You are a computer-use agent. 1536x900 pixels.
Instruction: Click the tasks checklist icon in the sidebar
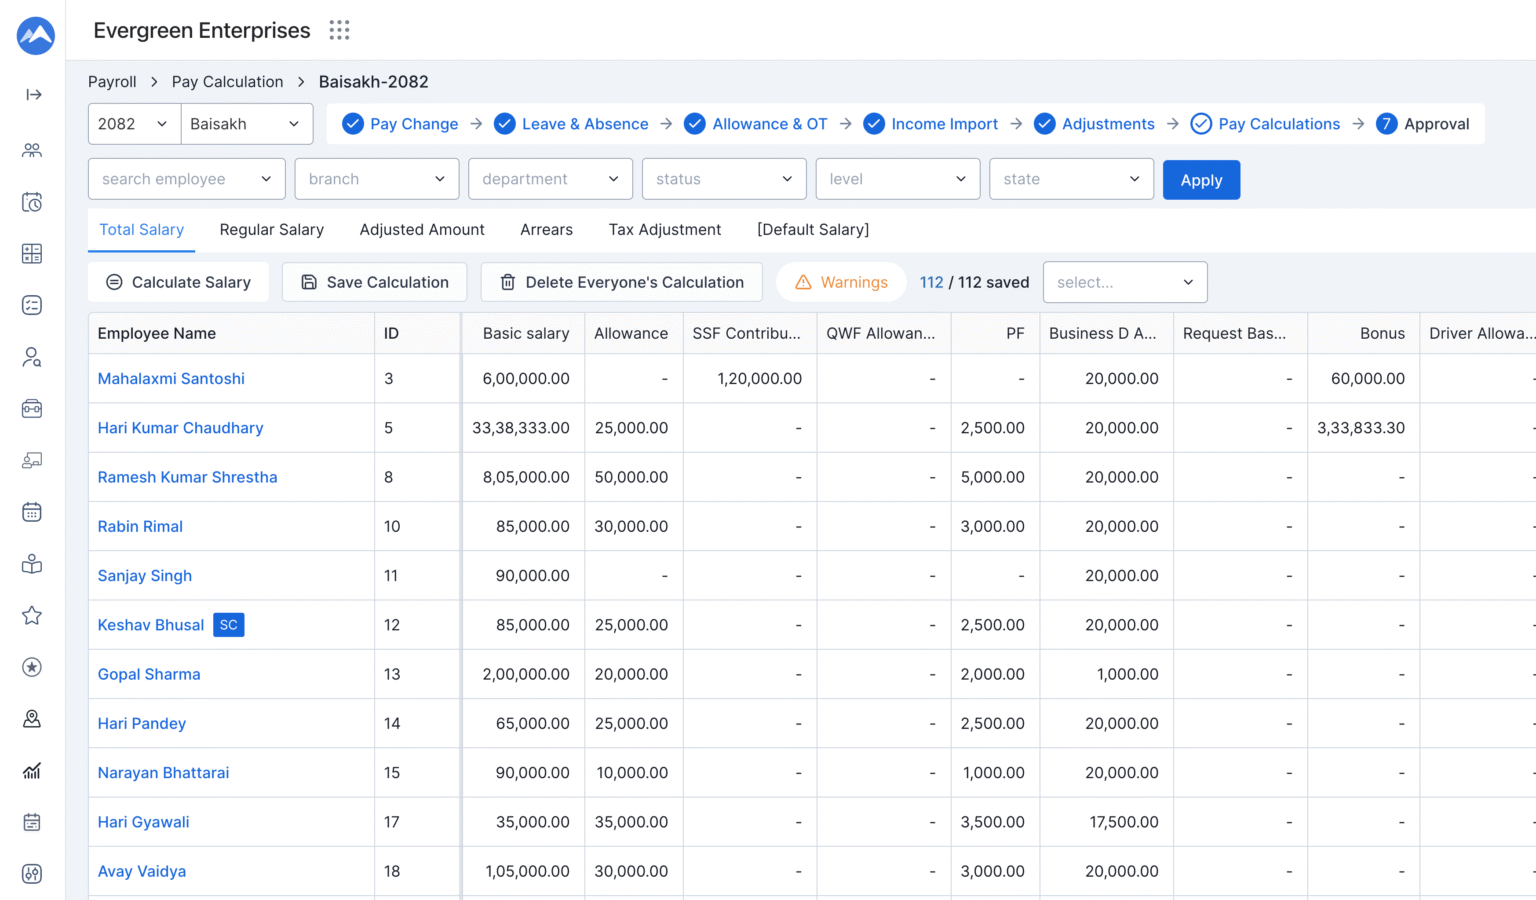(x=31, y=305)
